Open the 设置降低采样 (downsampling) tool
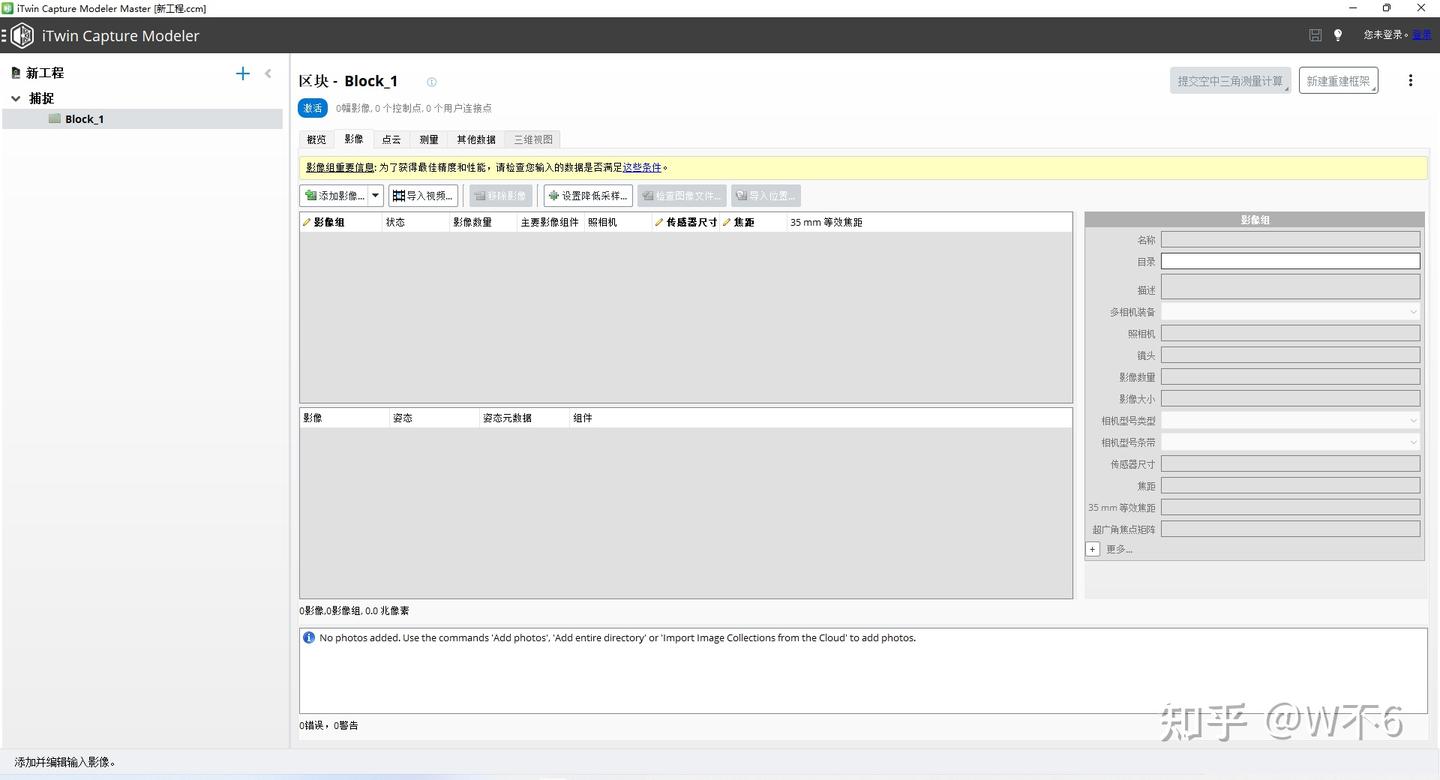Viewport: 1440px width, 780px height. 587,195
